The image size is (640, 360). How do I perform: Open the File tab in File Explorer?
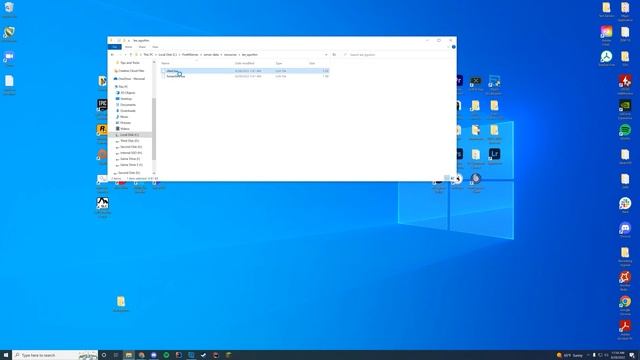115,47
